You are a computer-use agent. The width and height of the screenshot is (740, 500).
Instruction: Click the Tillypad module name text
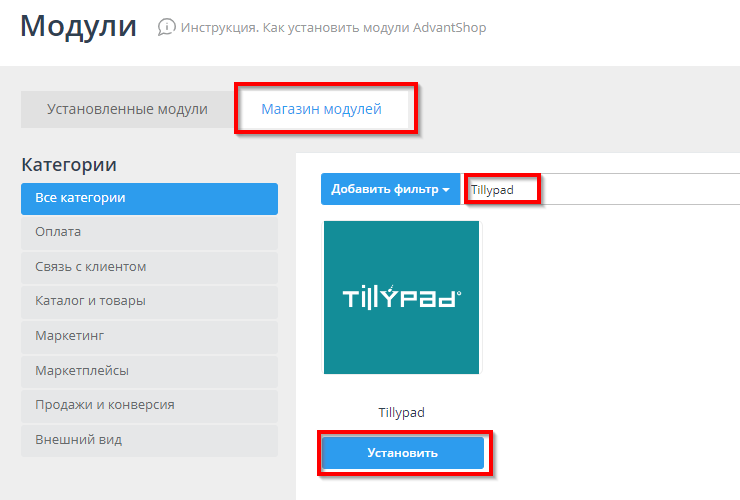[x=402, y=413]
